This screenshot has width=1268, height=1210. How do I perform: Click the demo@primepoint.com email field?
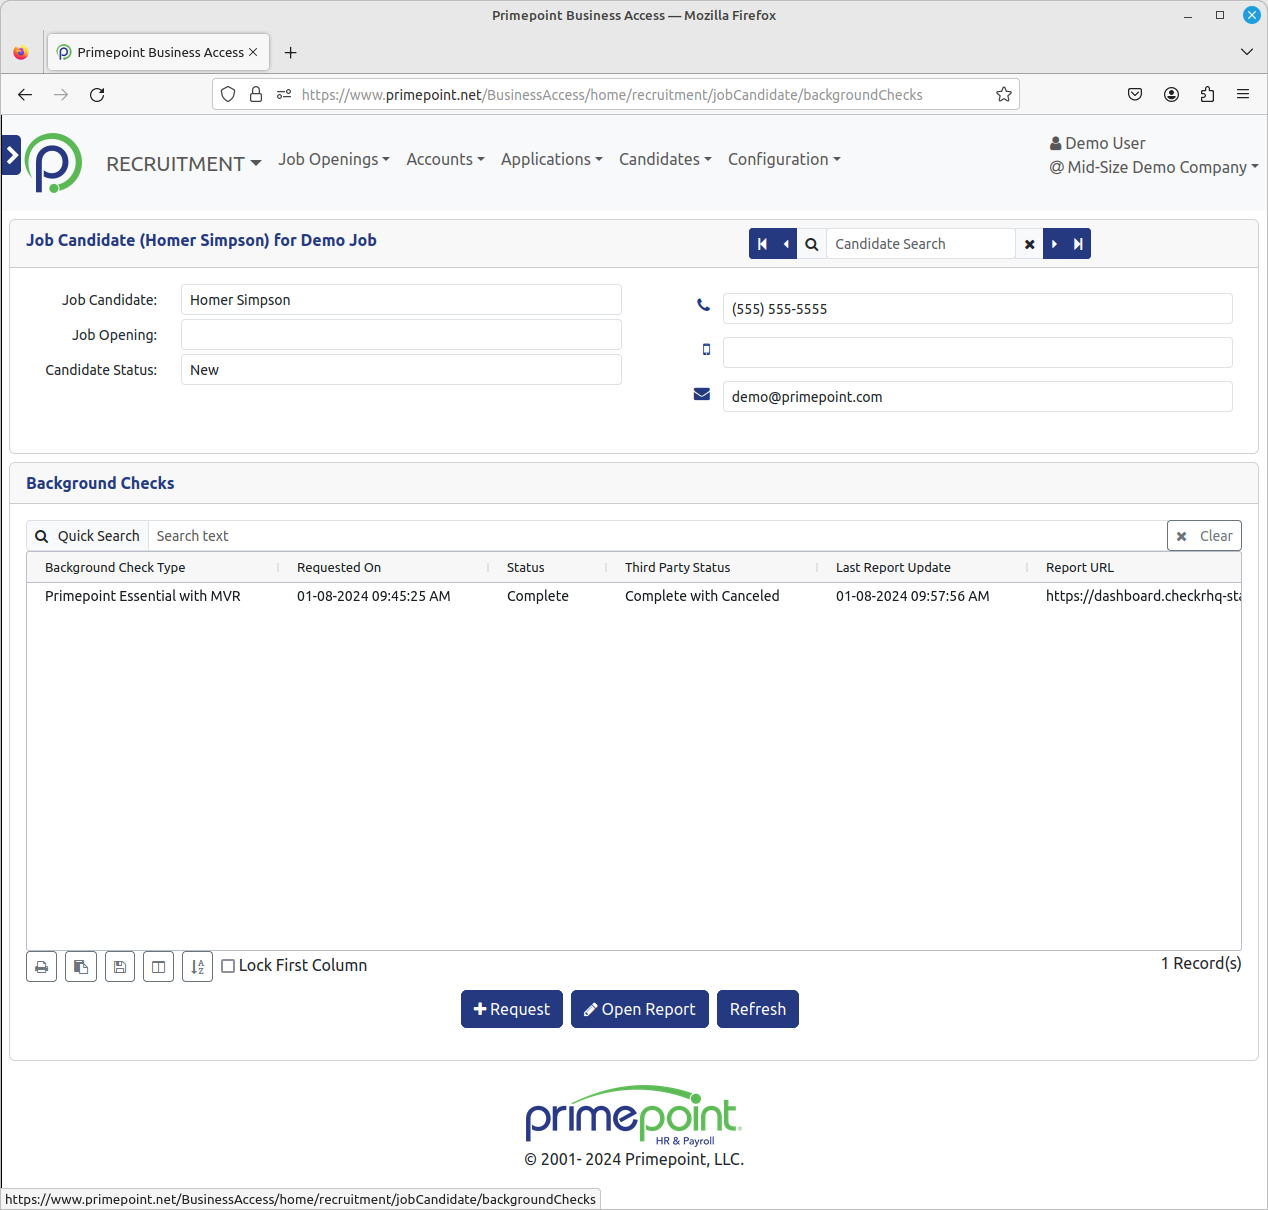pos(977,397)
